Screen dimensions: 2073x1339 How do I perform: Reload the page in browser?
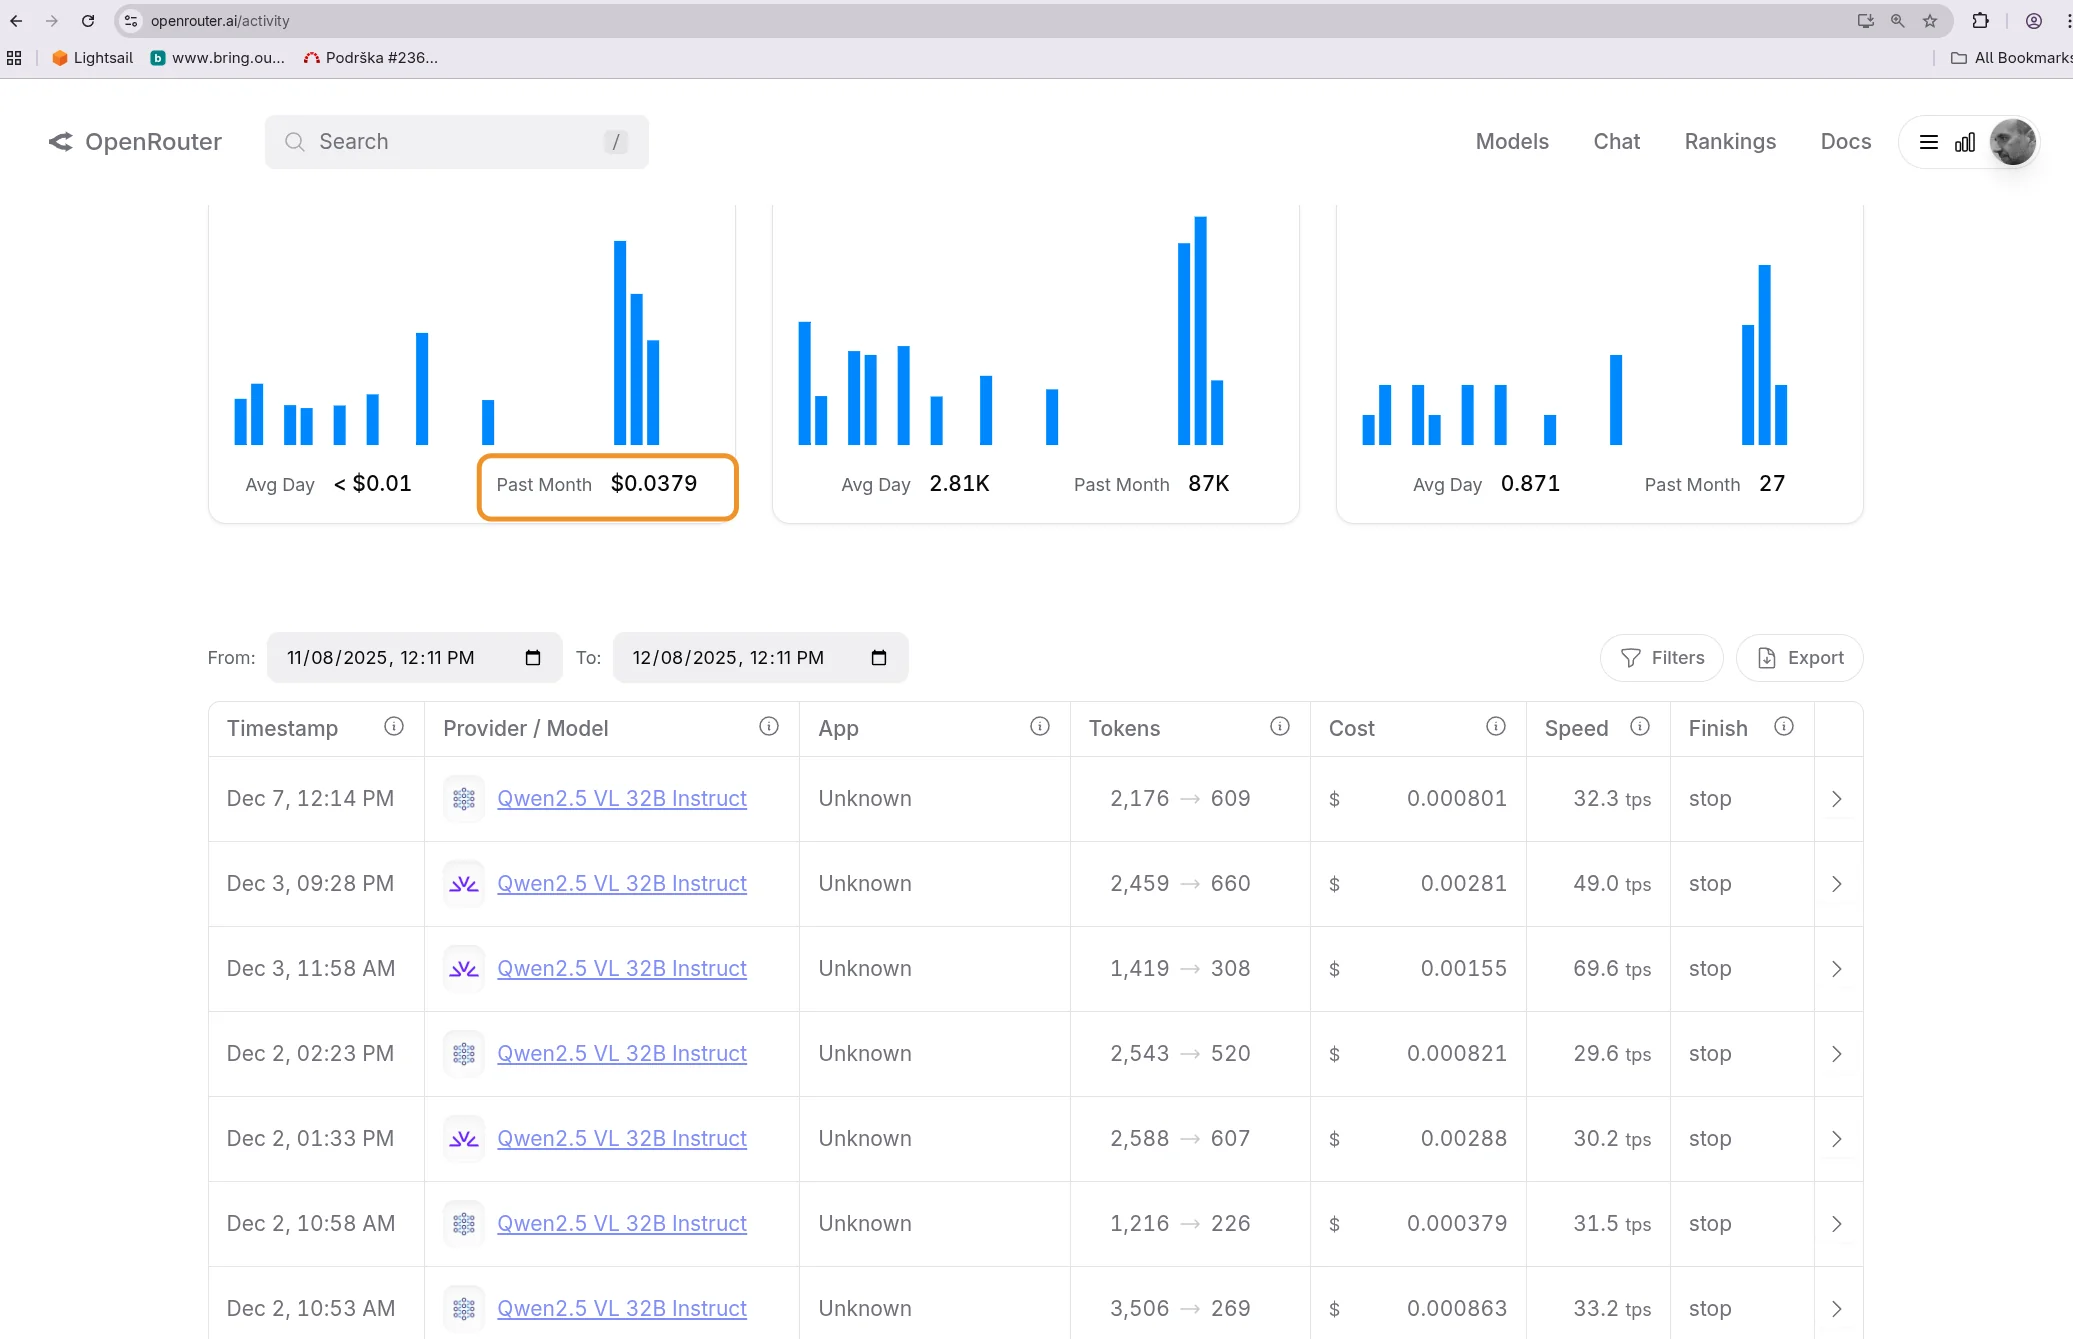click(x=88, y=21)
